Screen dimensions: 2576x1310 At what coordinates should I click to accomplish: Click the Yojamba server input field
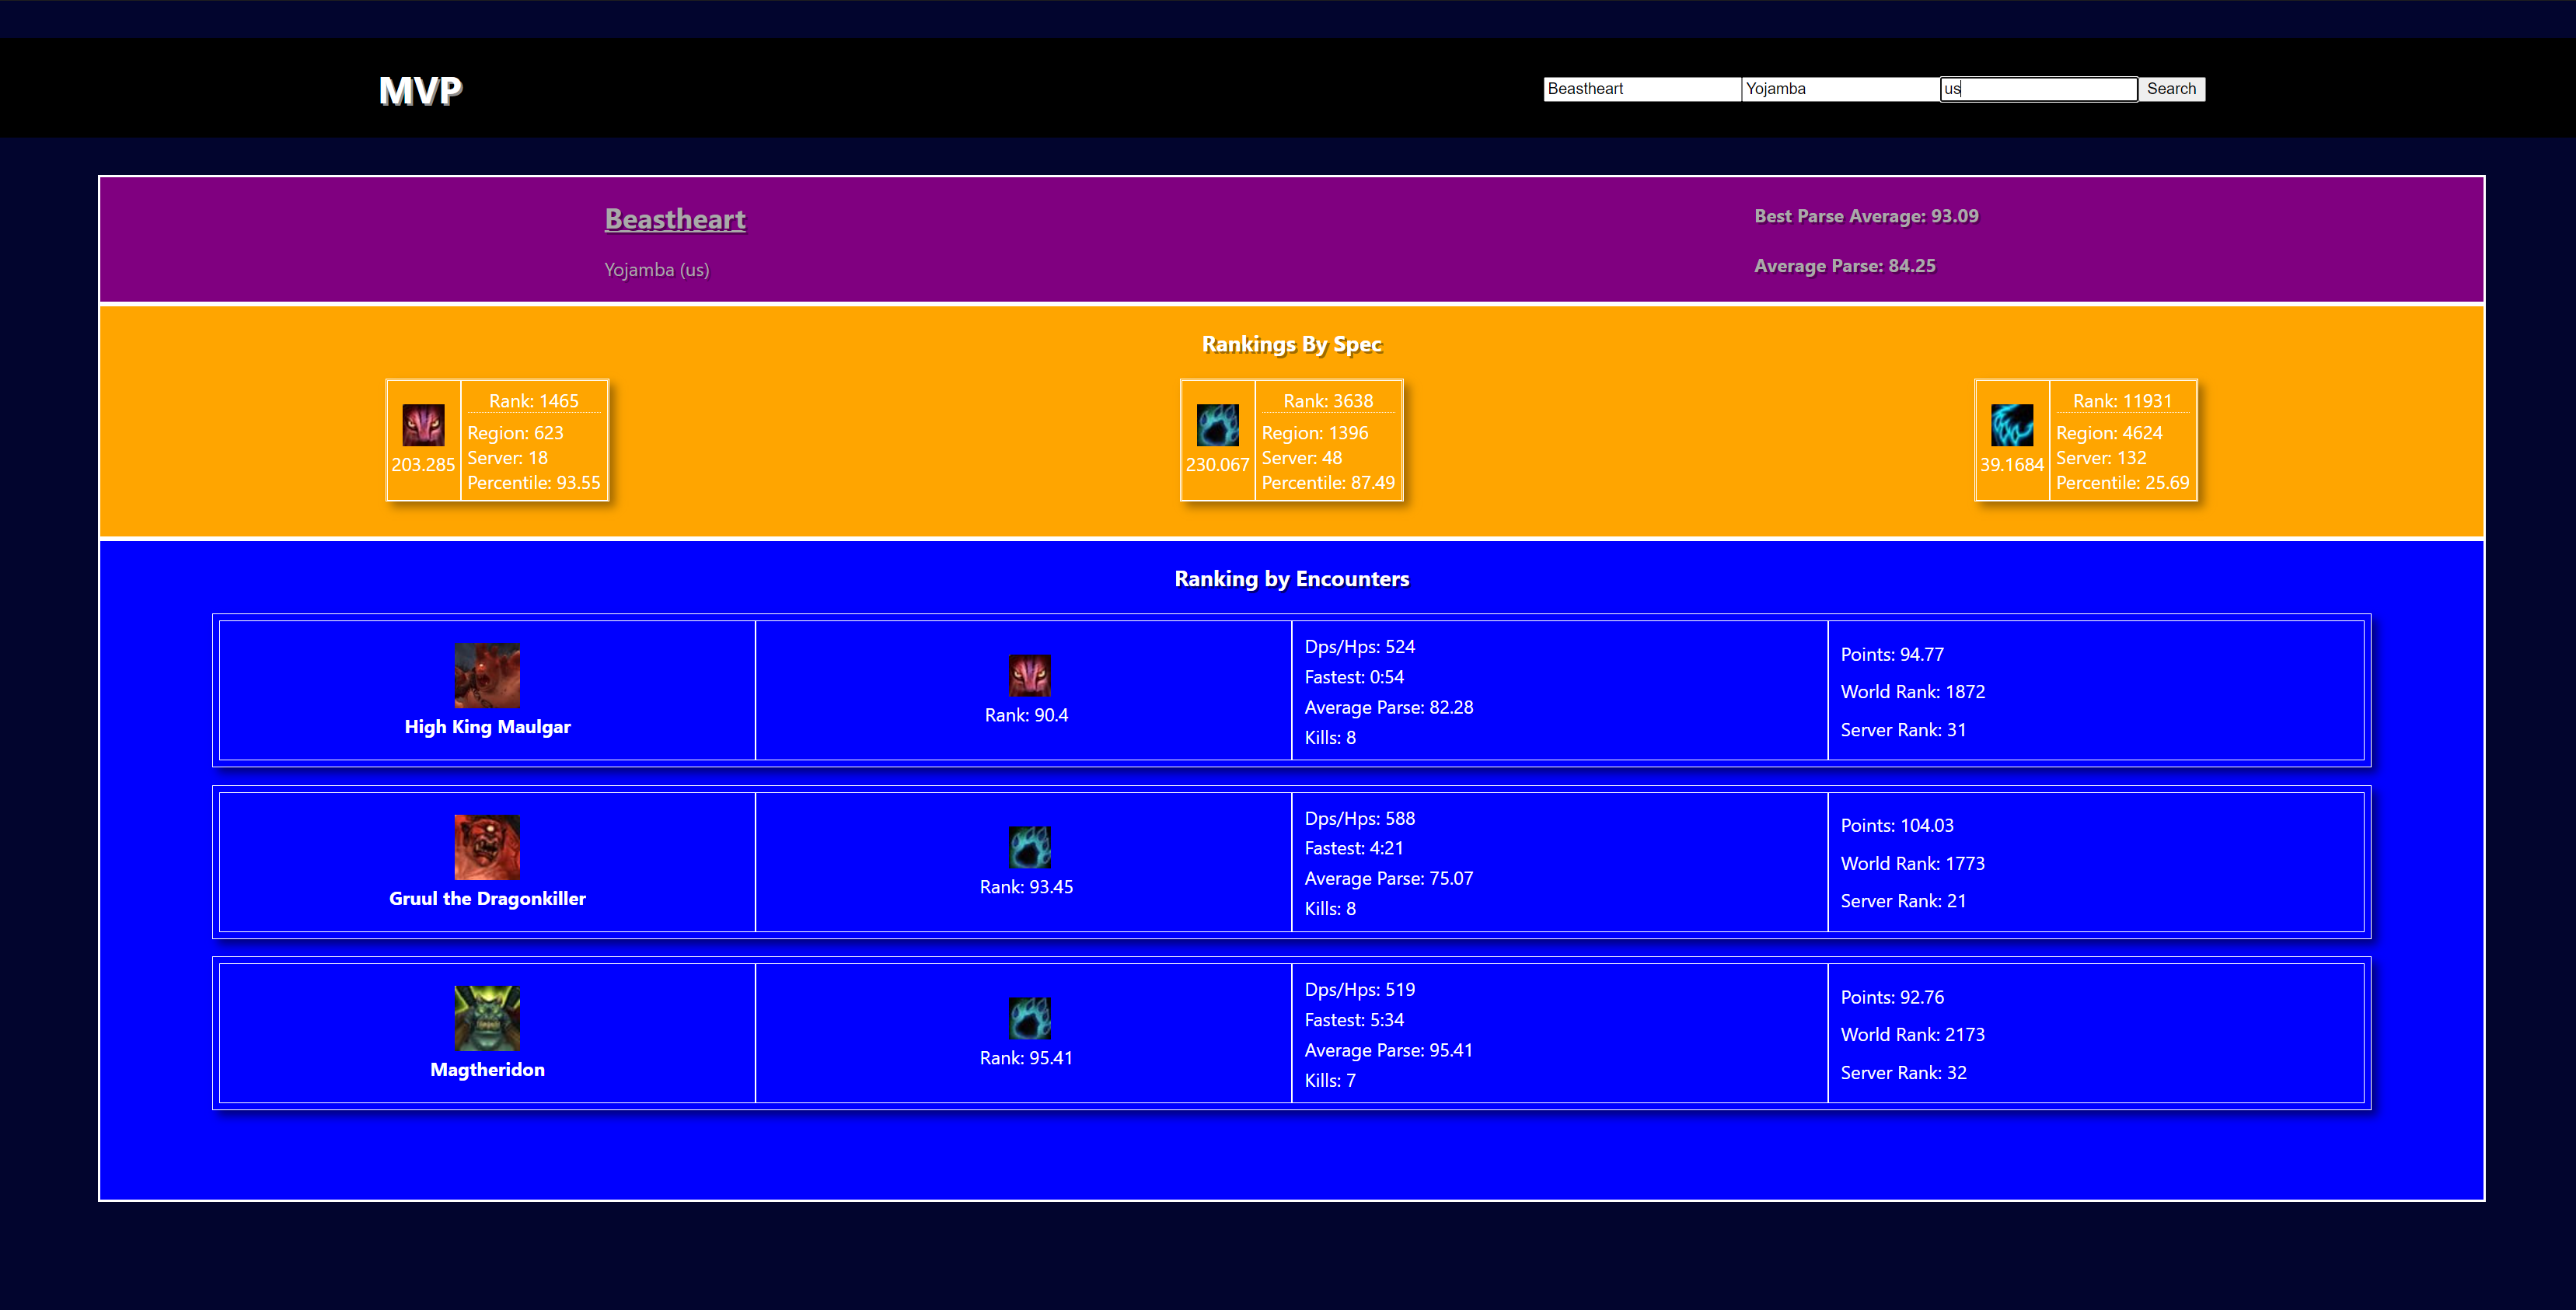pyautogui.click(x=1838, y=89)
